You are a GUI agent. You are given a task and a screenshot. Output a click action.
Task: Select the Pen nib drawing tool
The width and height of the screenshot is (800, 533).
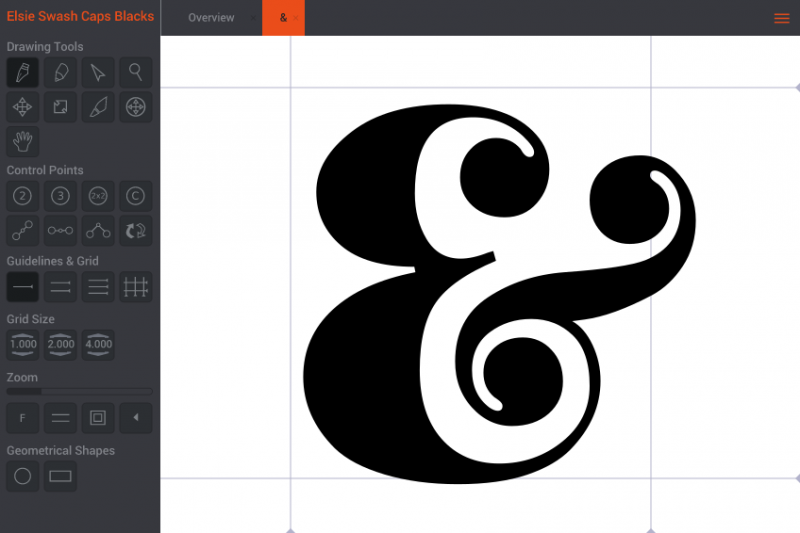click(x=22, y=72)
